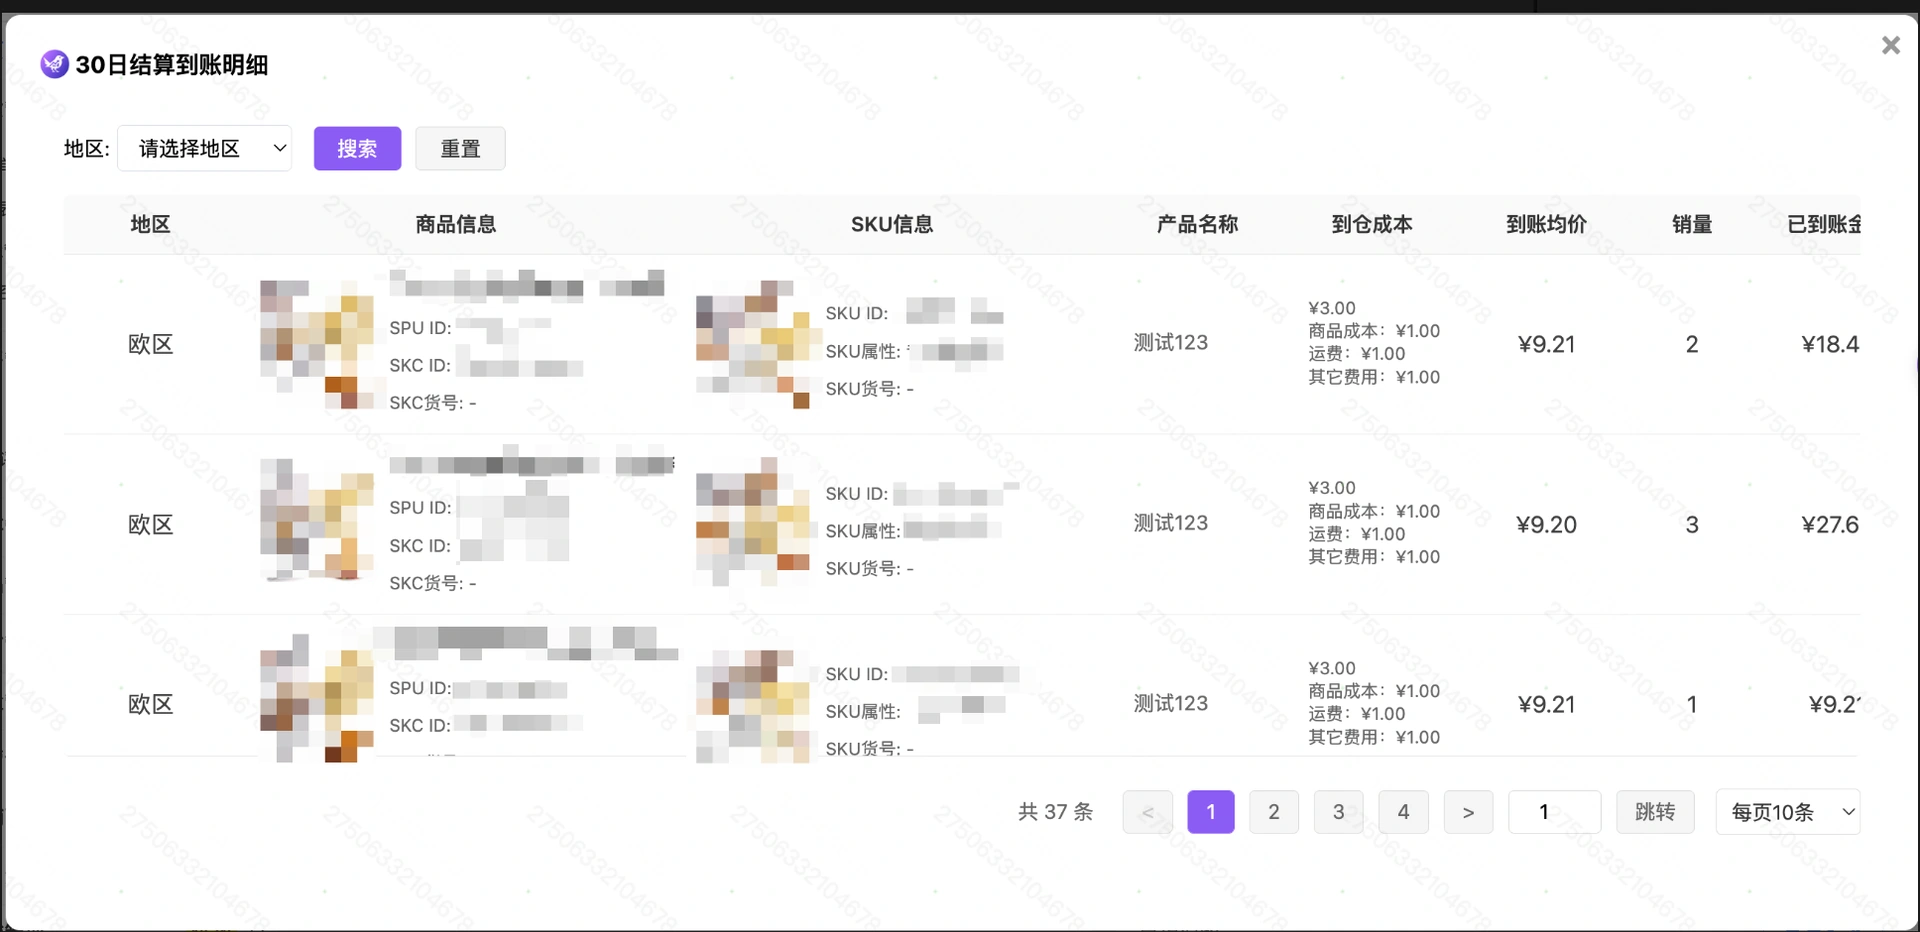Image resolution: width=1920 pixels, height=932 pixels.
Task: Open the 请选择地区 region dropdown
Action: pos(205,148)
